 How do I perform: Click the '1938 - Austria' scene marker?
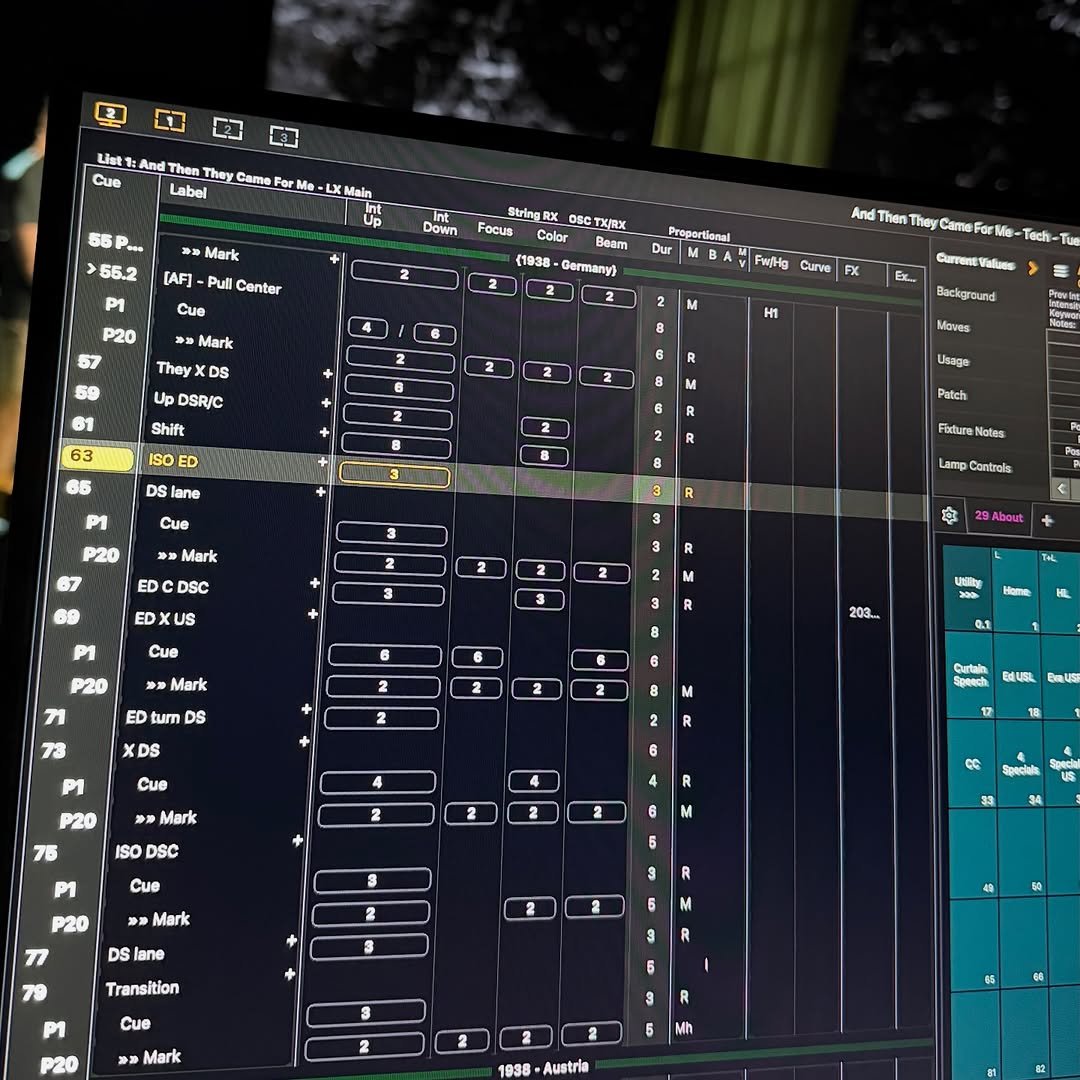pos(543,1069)
